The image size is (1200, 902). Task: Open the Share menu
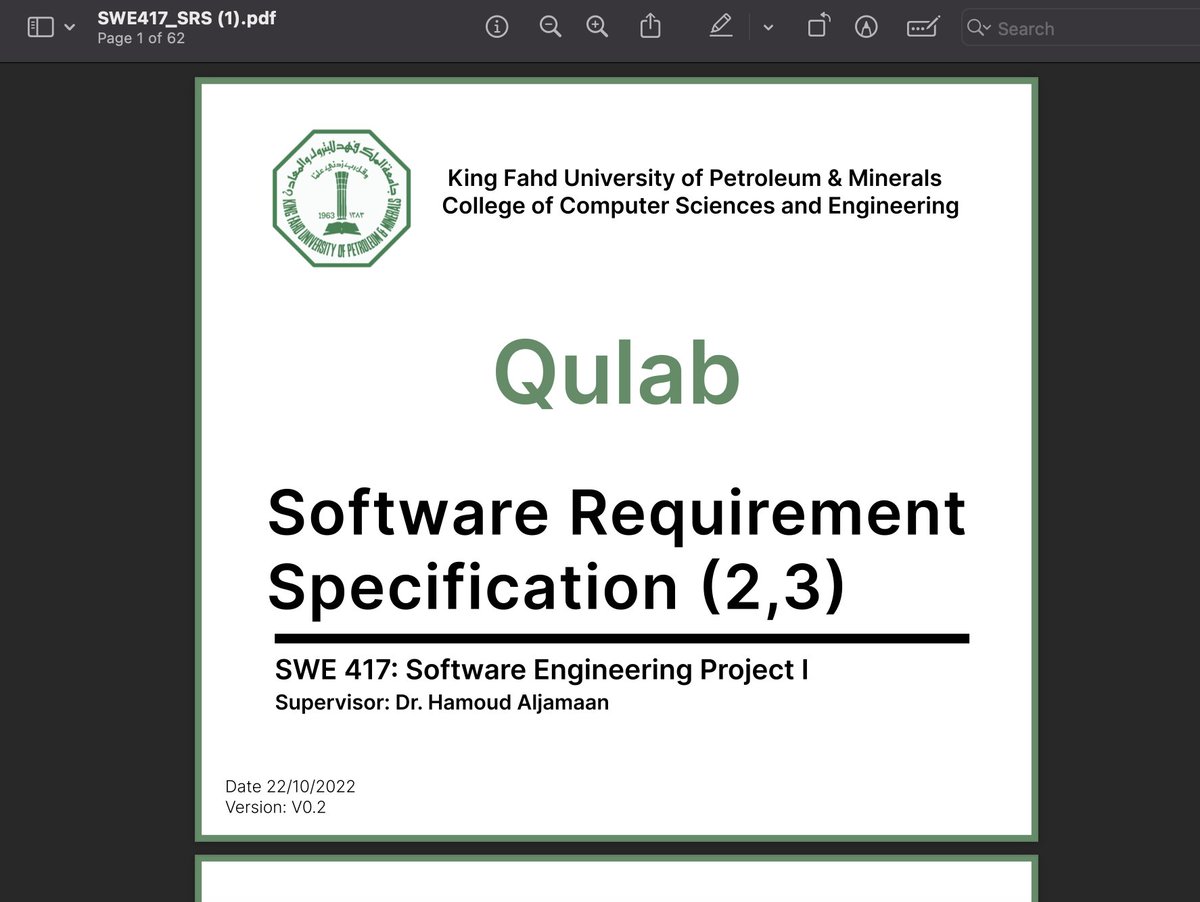click(650, 27)
